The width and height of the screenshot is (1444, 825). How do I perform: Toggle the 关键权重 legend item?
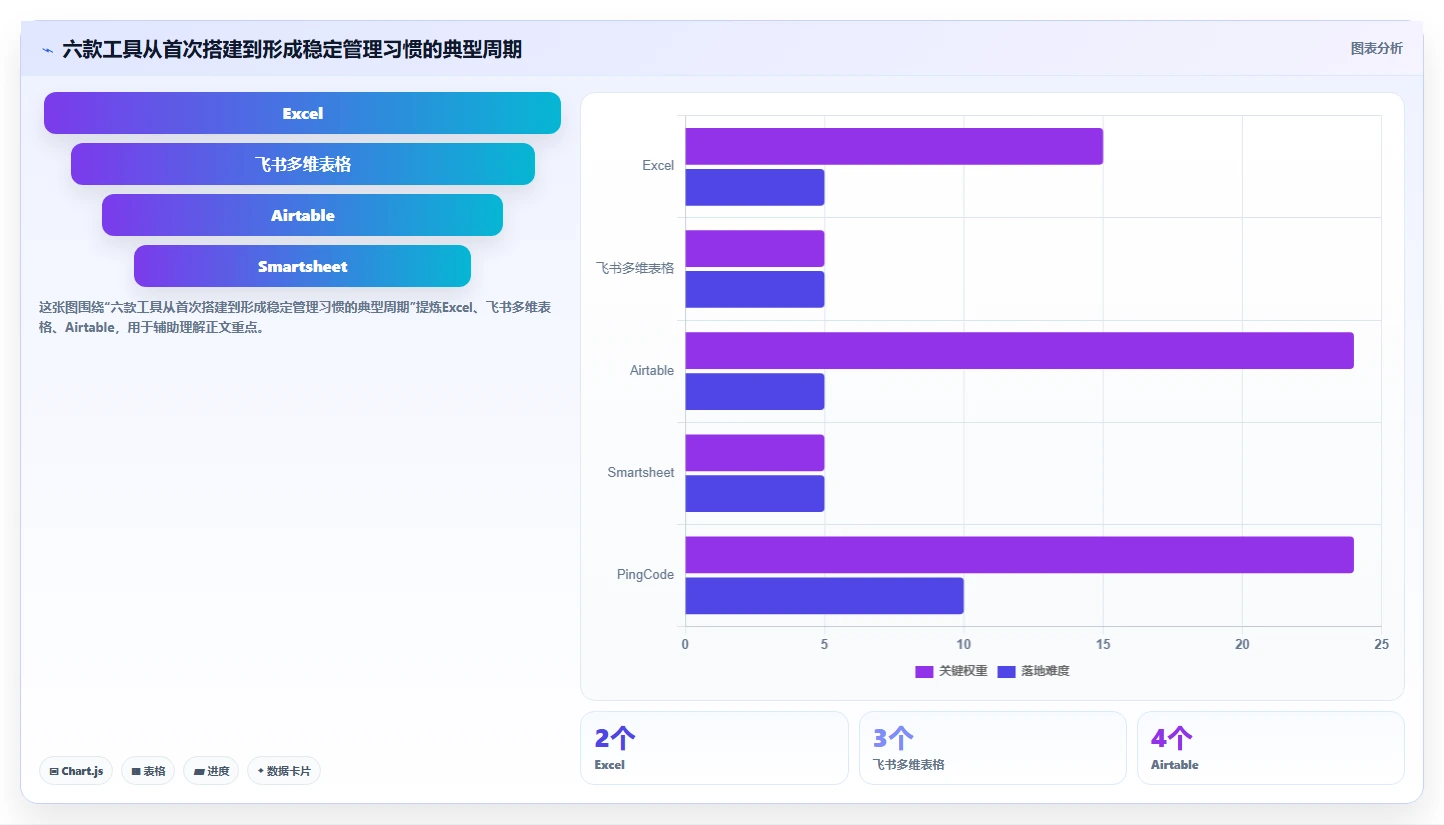click(x=951, y=671)
